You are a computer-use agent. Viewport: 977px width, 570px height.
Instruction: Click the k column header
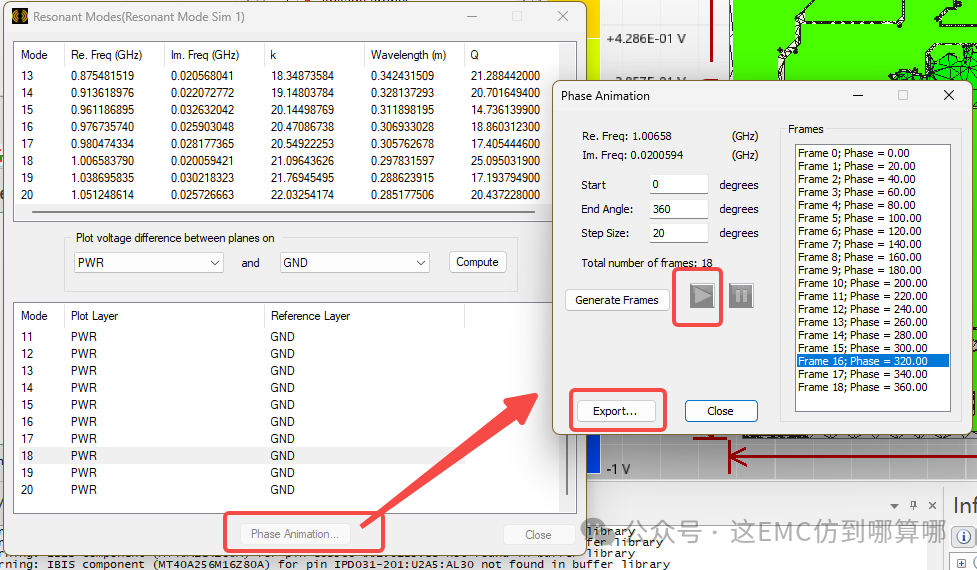314,55
